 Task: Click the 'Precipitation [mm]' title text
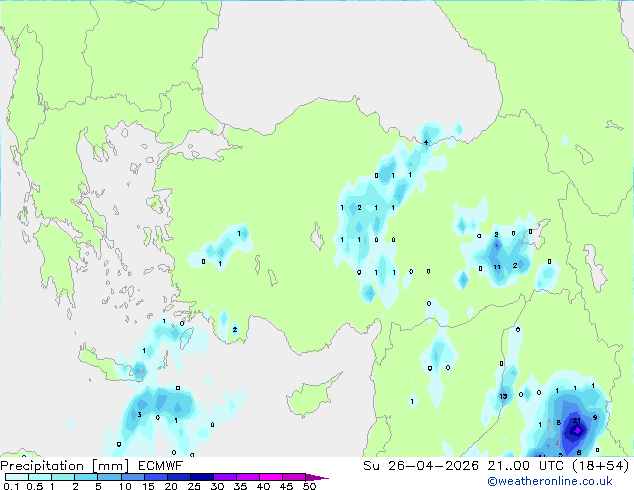click(x=65, y=466)
